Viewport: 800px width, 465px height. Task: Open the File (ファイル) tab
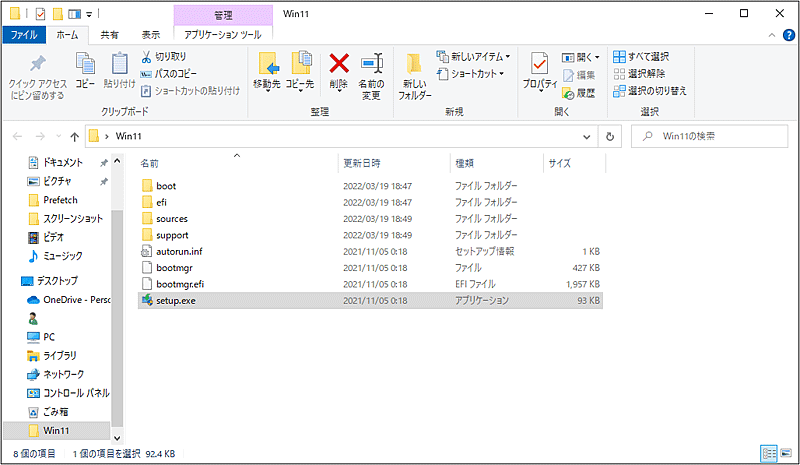pos(24,35)
